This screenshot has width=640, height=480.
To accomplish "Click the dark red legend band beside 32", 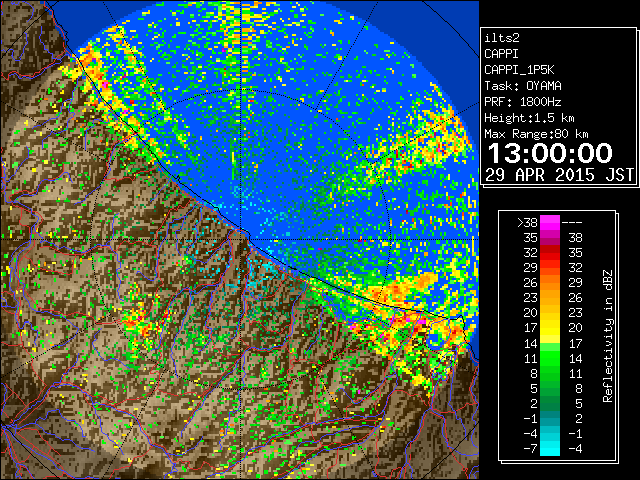I will click(x=550, y=253).
